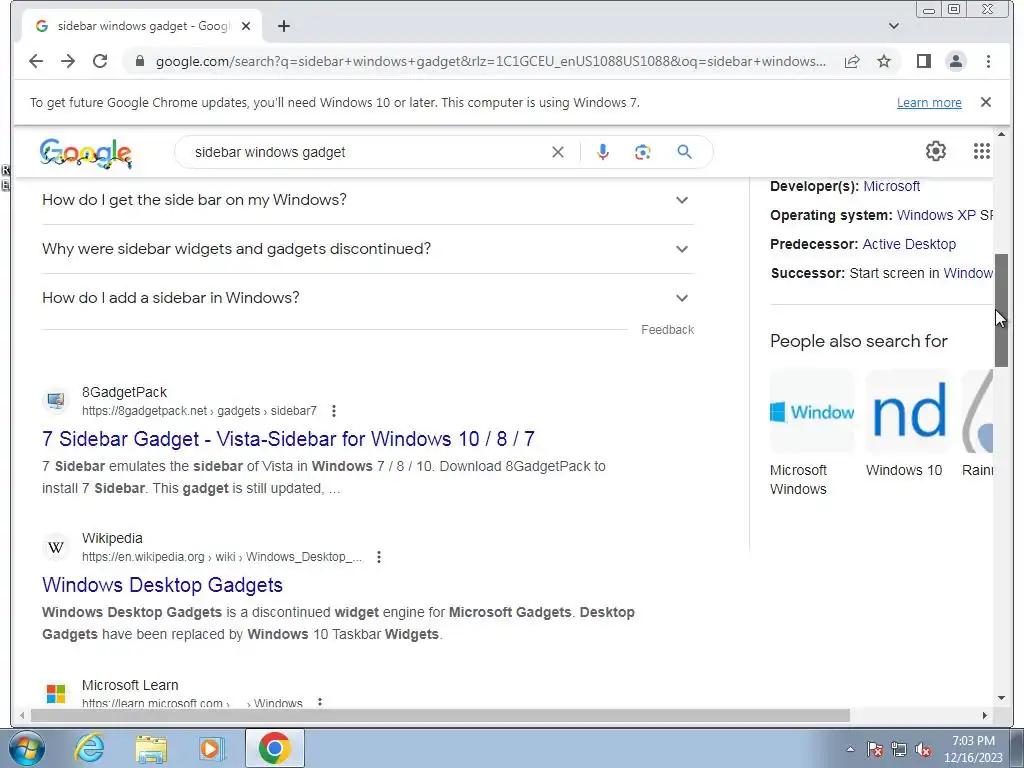Click Chrome icon in taskbar
This screenshot has width=1024, height=768.
pyautogui.click(x=274, y=748)
